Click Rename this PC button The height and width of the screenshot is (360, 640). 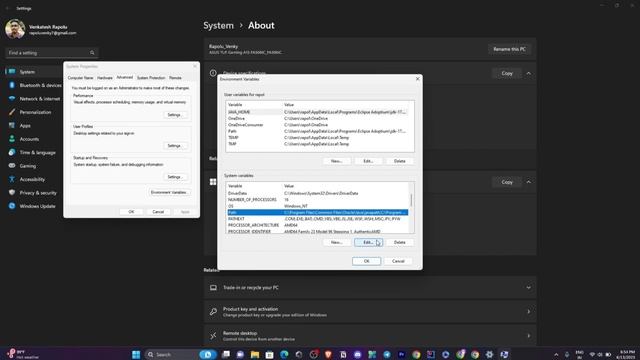tap(509, 49)
